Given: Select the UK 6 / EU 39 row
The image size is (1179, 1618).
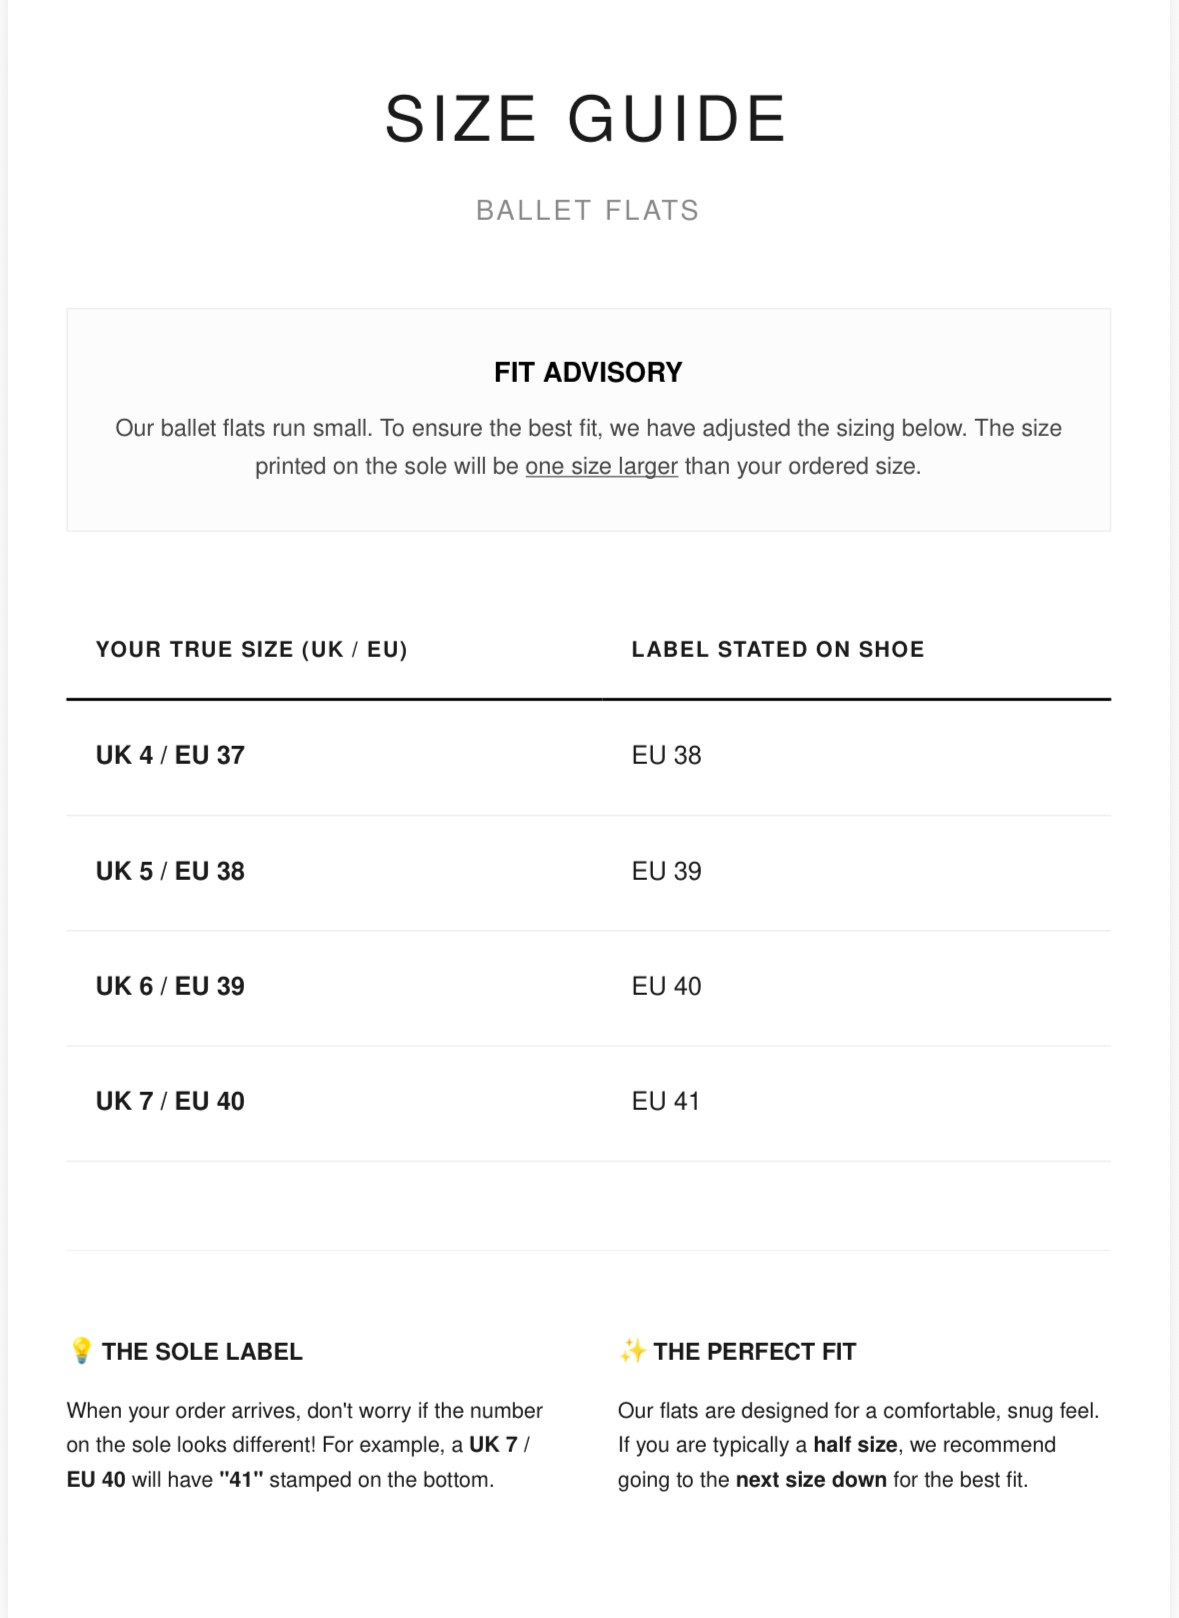Looking at the screenshot, I should pyautogui.click(x=588, y=988).
